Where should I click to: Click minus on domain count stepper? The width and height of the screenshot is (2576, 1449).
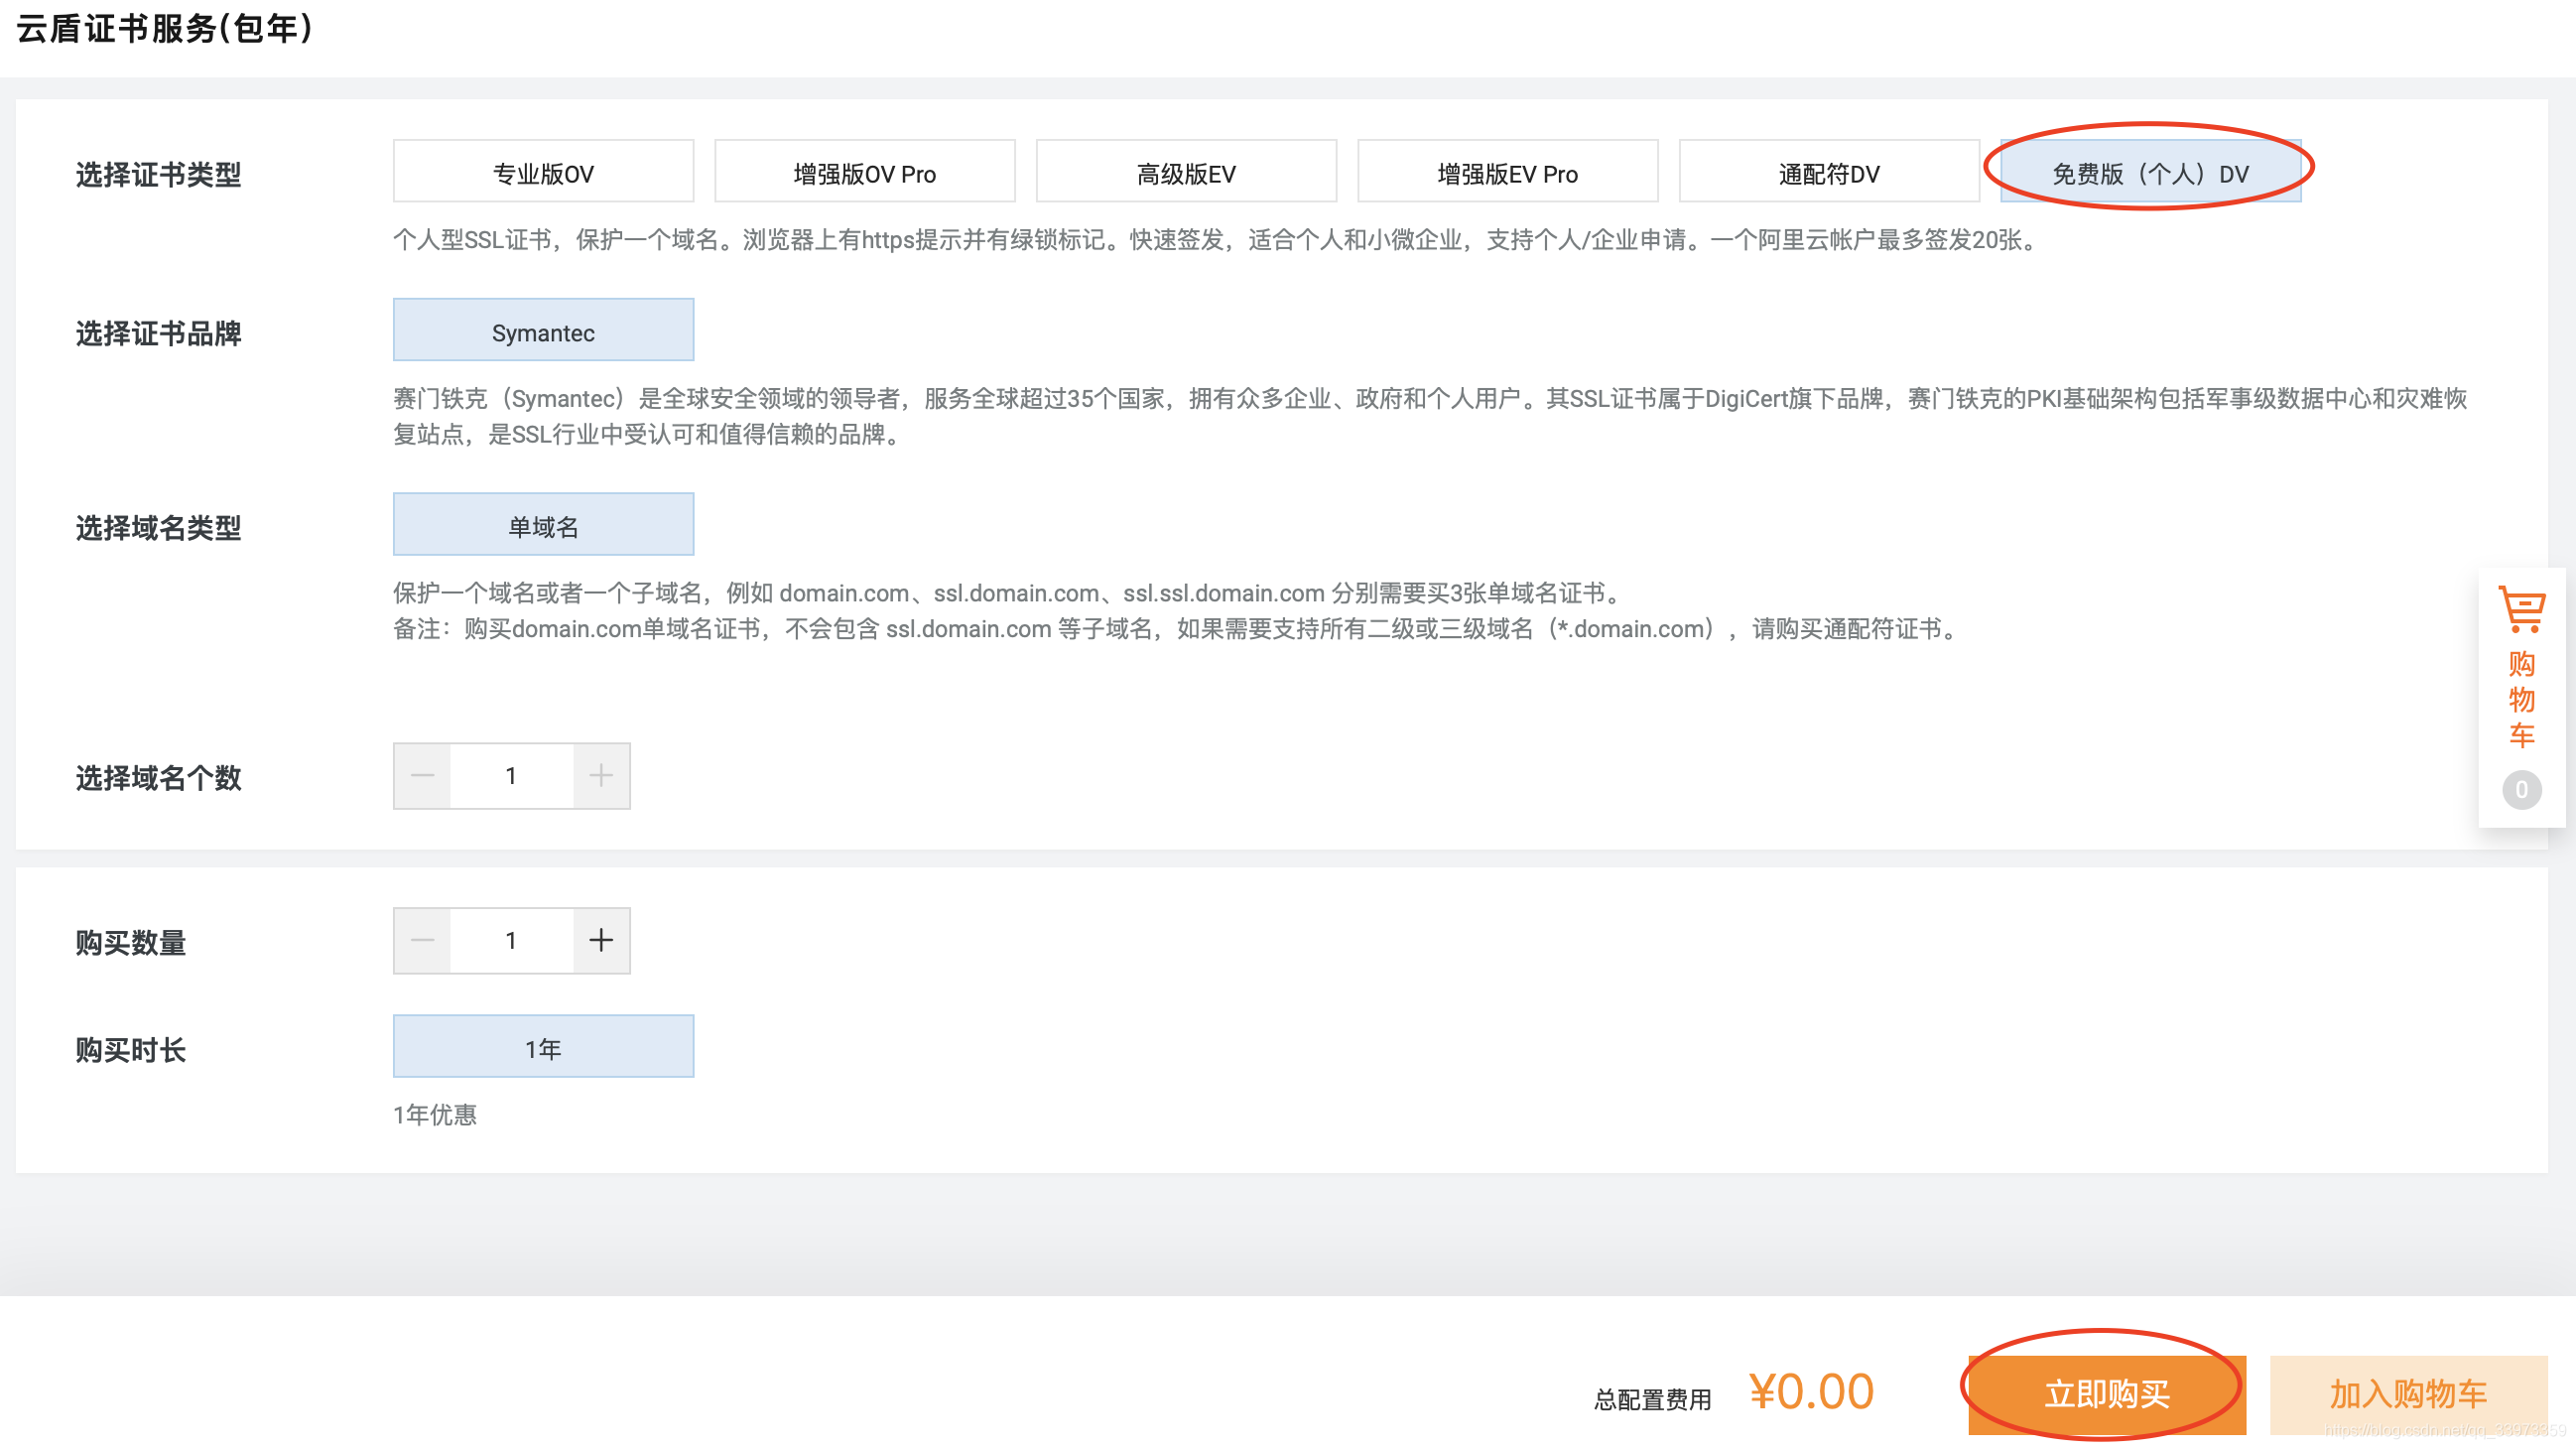click(423, 775)
